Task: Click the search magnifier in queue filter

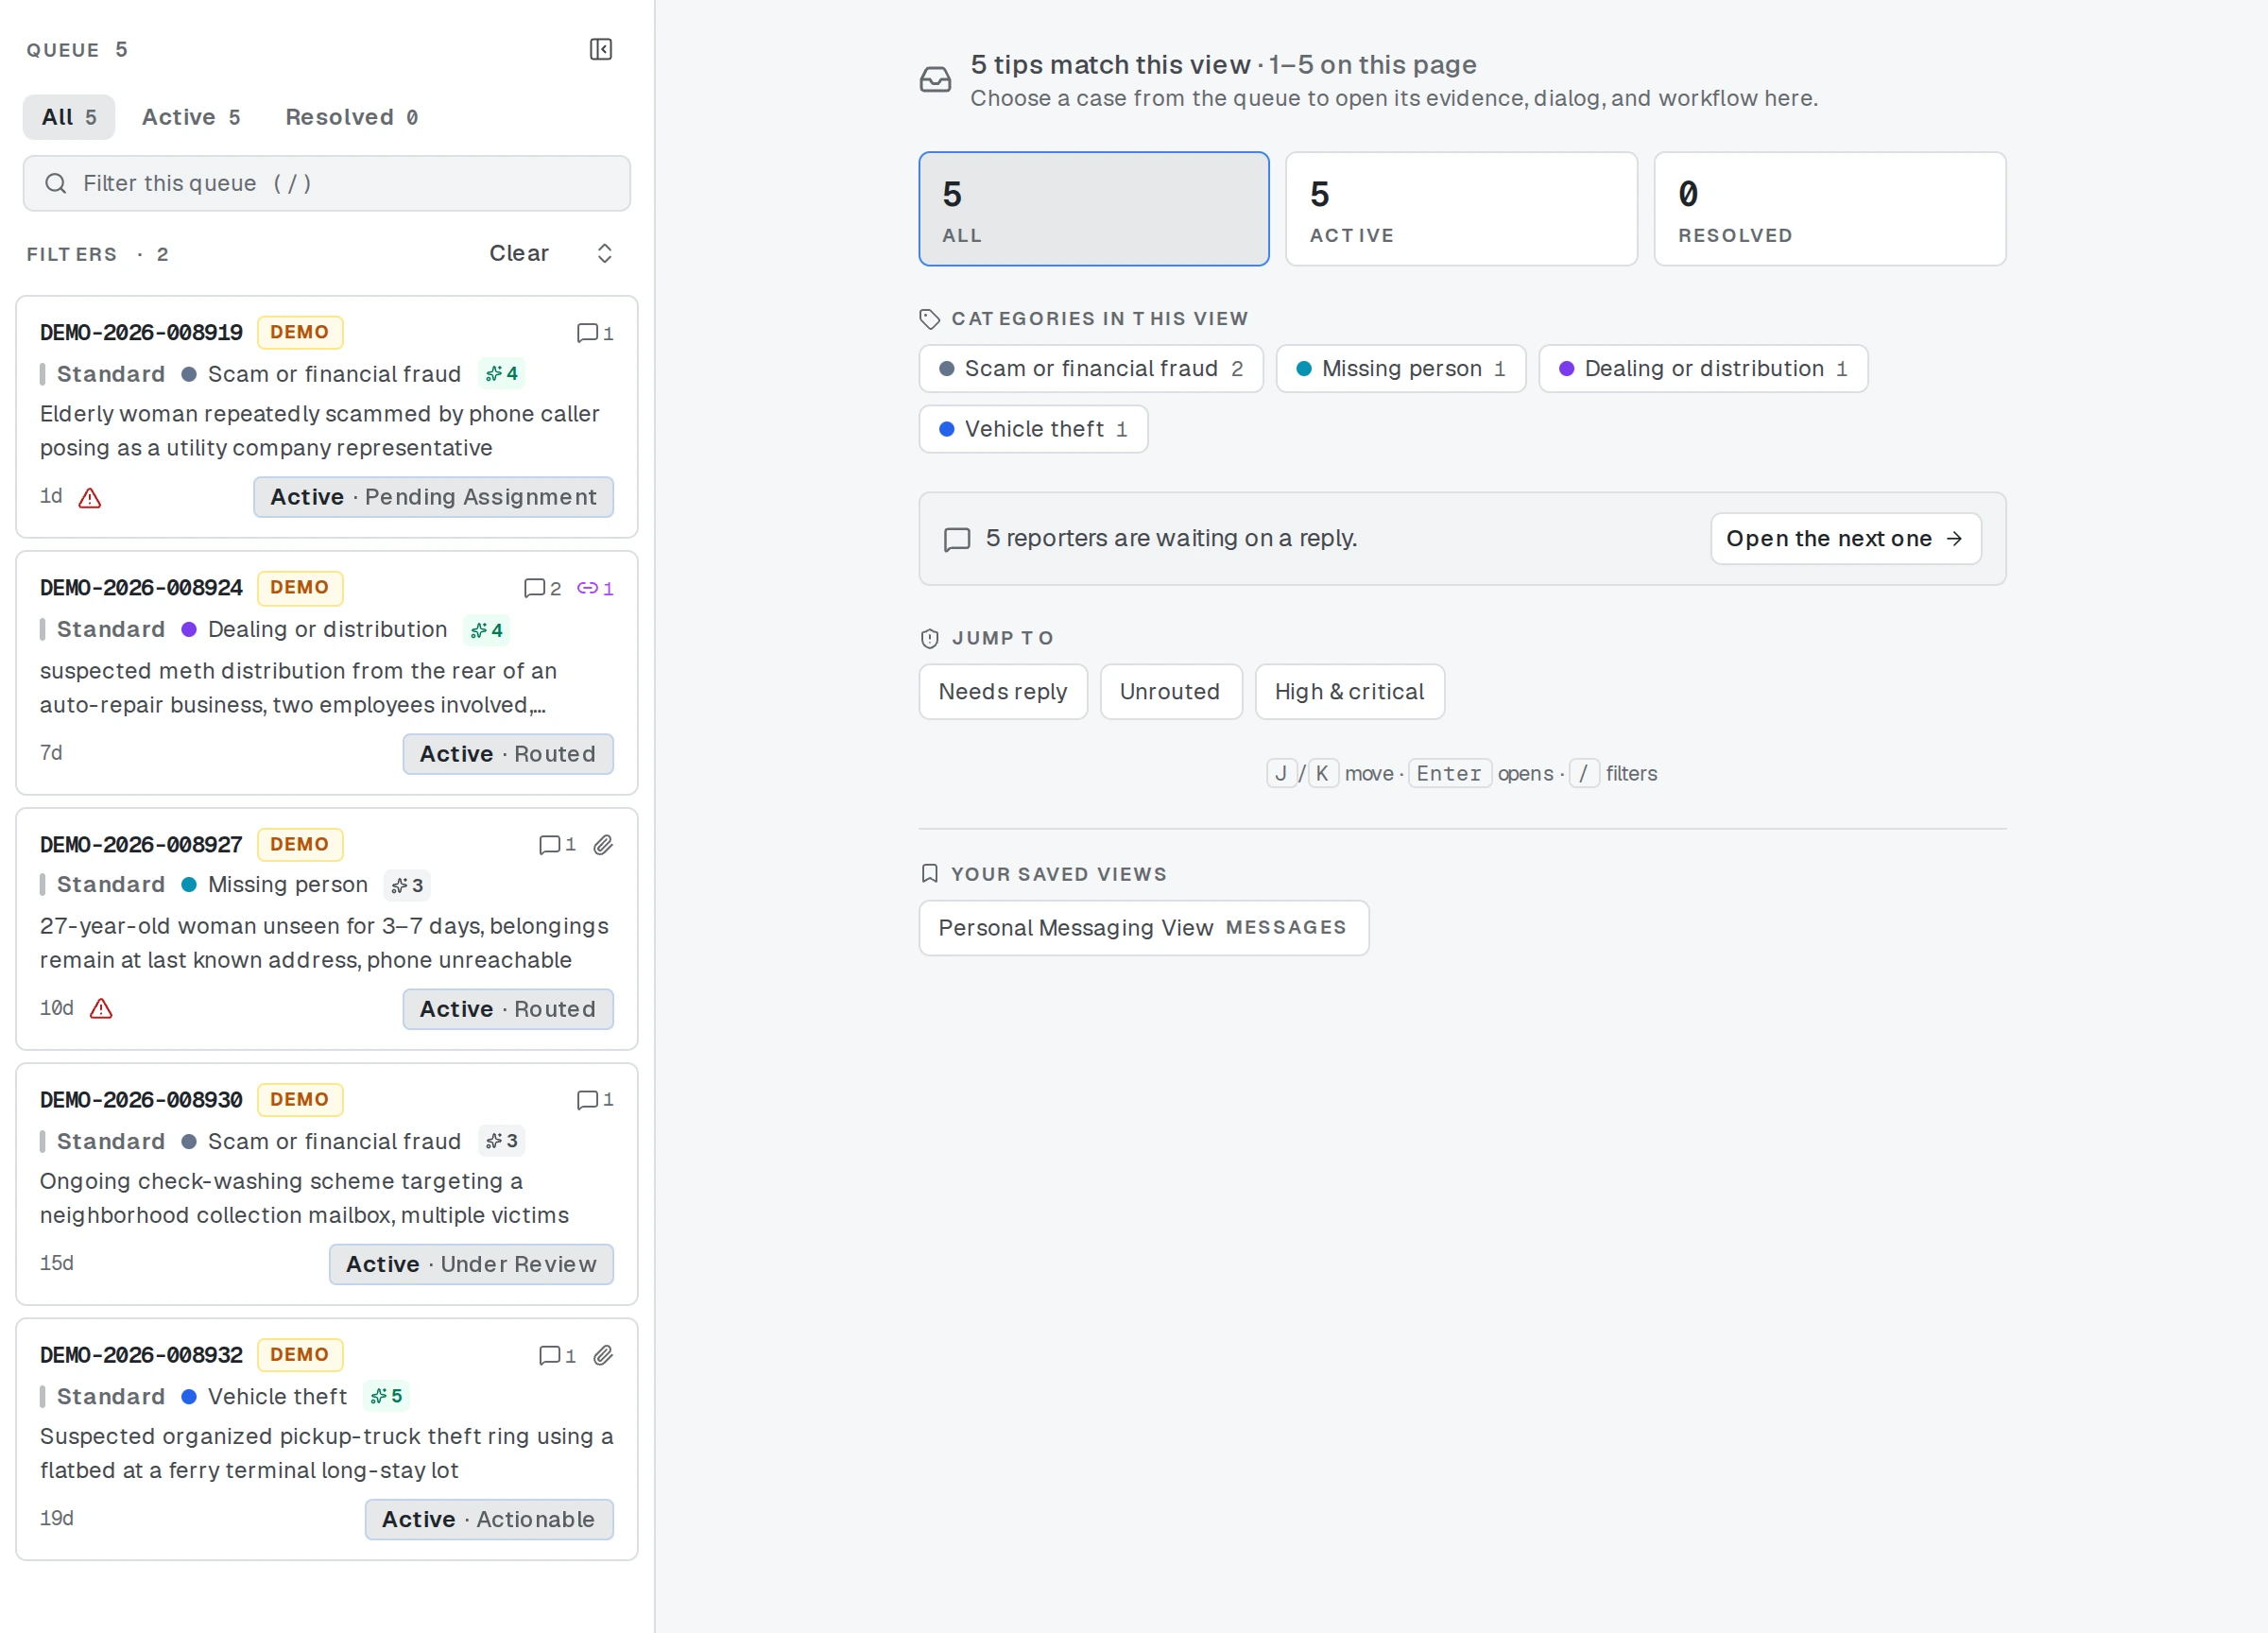Action: point(56,183)
